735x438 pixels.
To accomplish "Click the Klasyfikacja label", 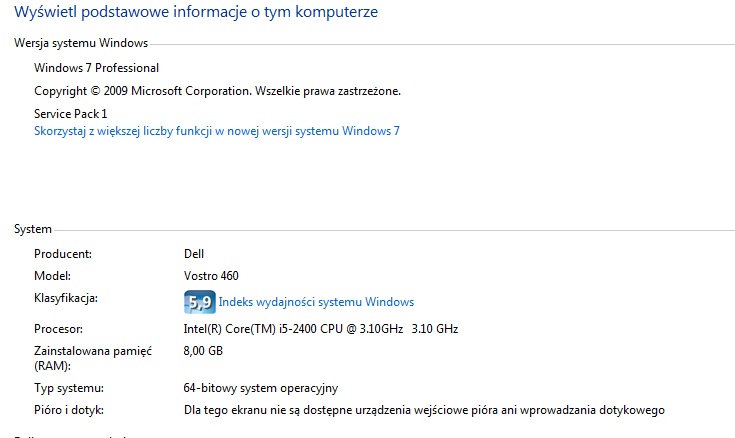I will pyautogui.click(x=66, y=298).
